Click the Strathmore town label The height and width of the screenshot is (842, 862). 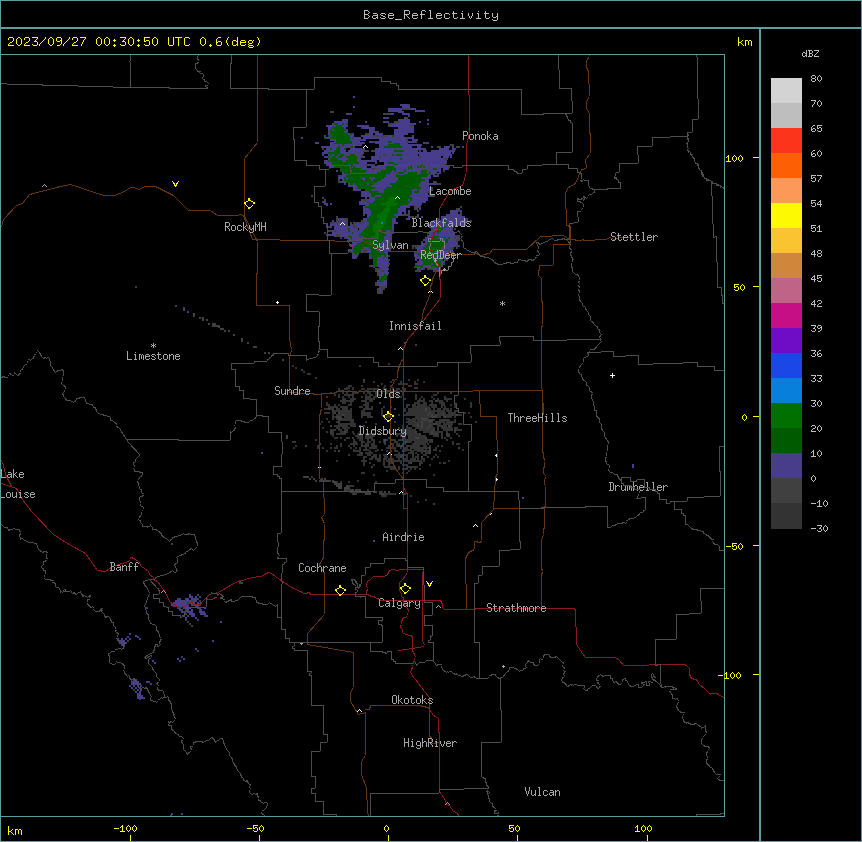pyautogui.click(x=516, y=608)
